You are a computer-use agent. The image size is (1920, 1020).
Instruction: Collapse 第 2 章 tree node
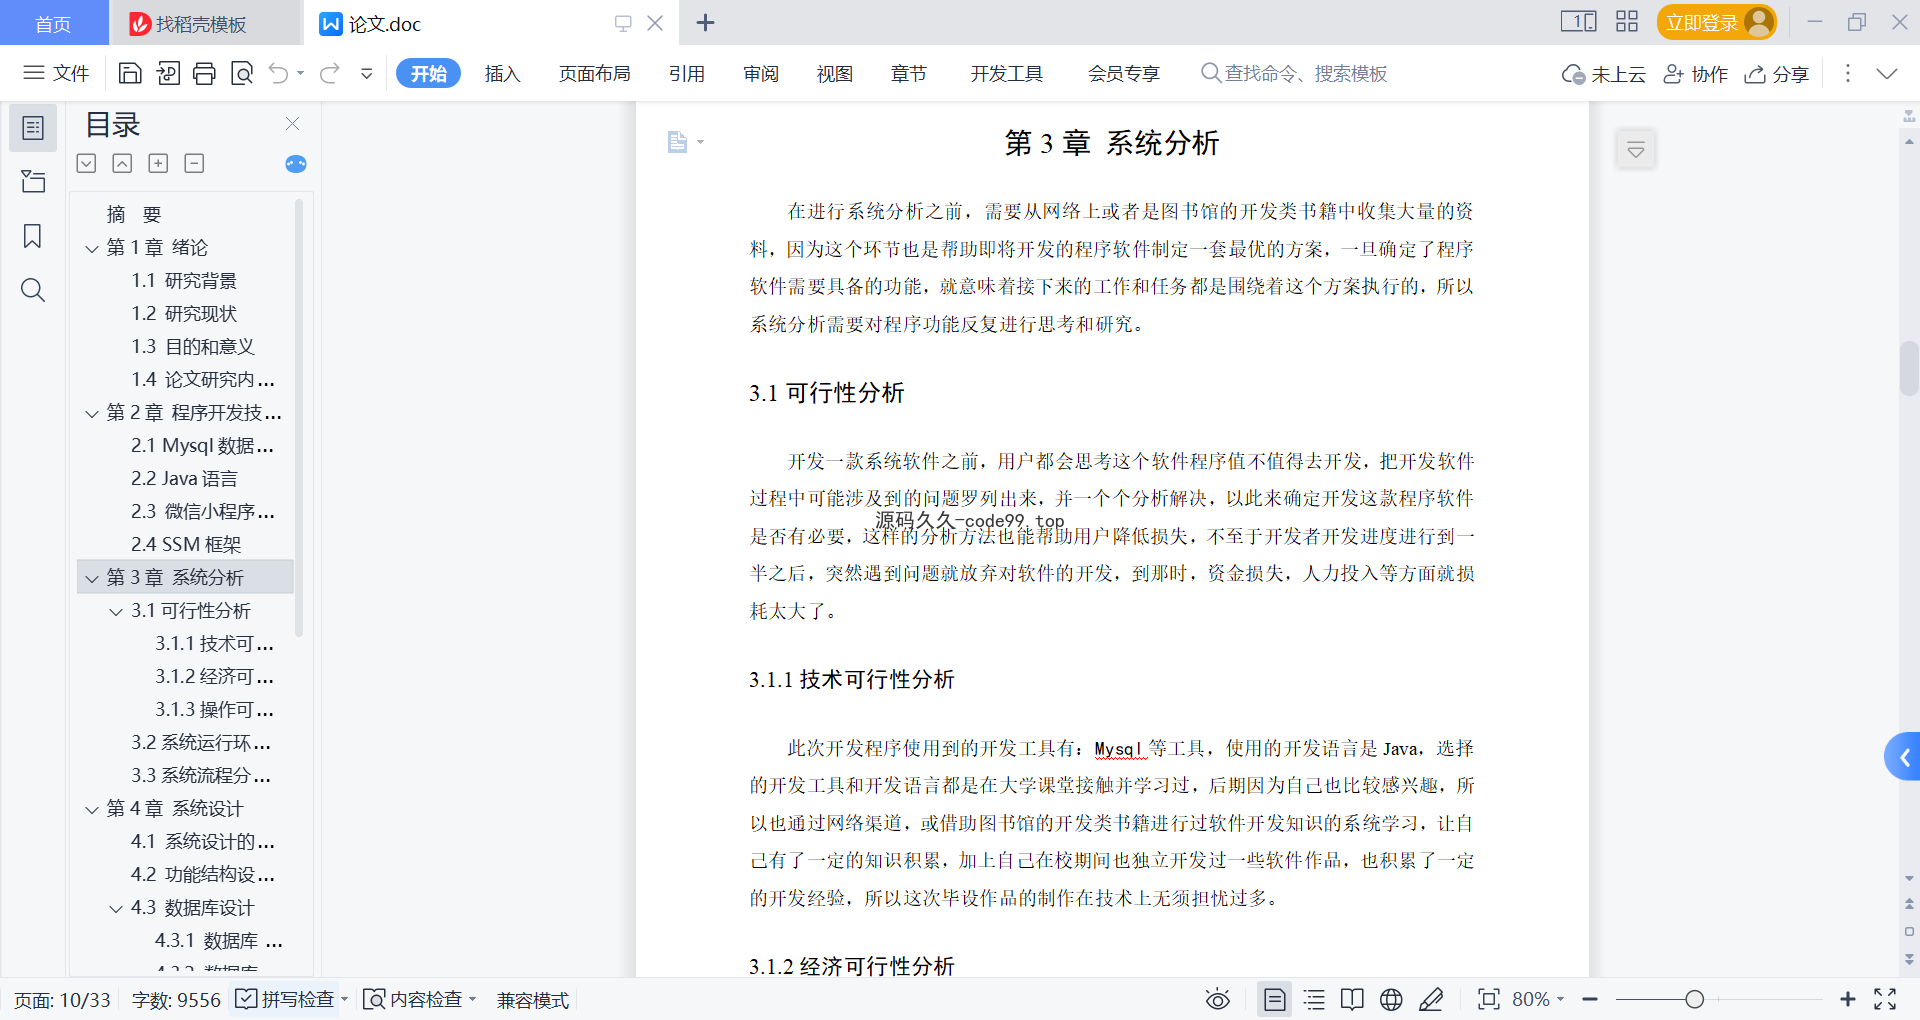tap(92, 413)
